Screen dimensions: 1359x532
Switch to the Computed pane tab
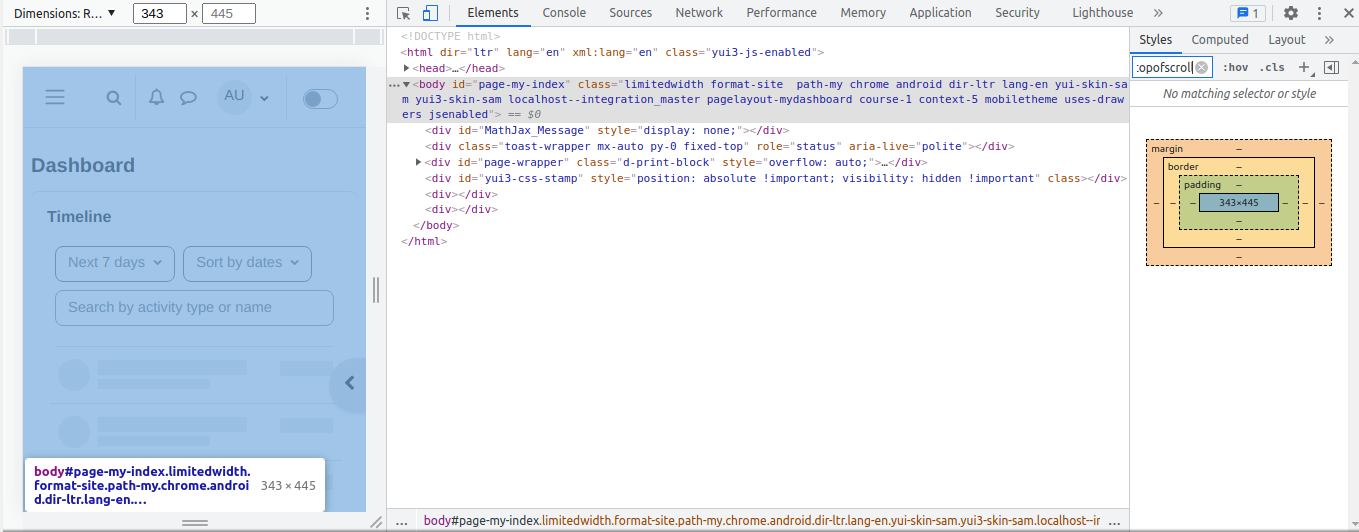point(1220,40)
